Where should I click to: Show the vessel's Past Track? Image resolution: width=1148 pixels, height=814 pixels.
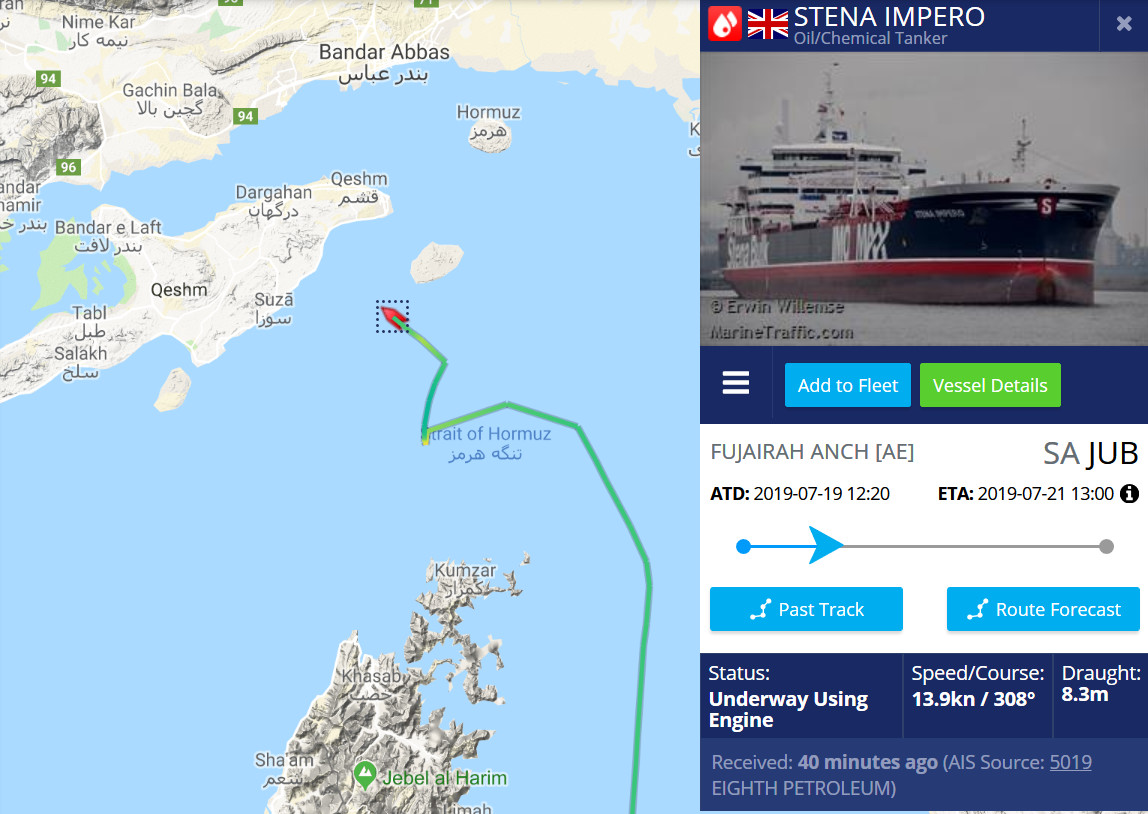coord(806,609)
